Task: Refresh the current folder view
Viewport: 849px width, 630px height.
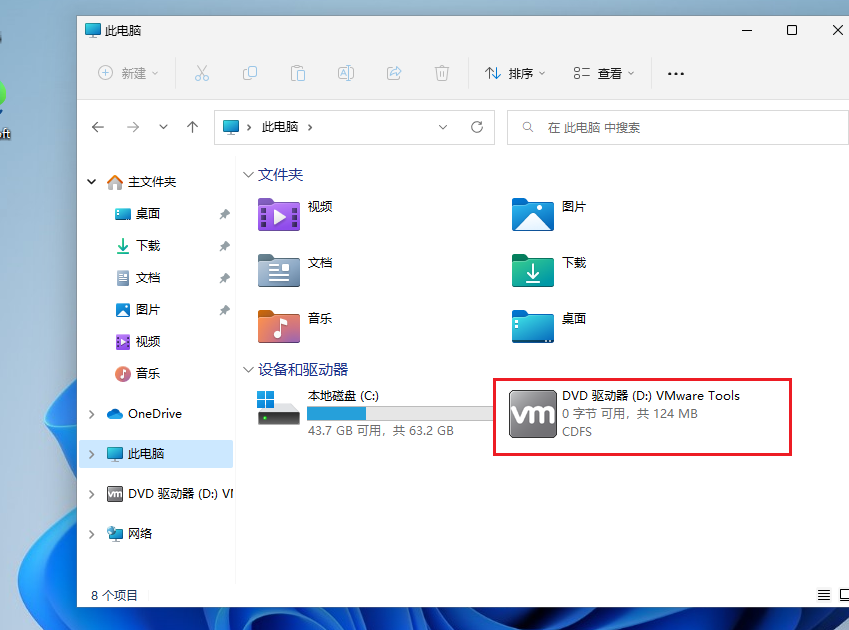Action: click(x=476, y=127)
